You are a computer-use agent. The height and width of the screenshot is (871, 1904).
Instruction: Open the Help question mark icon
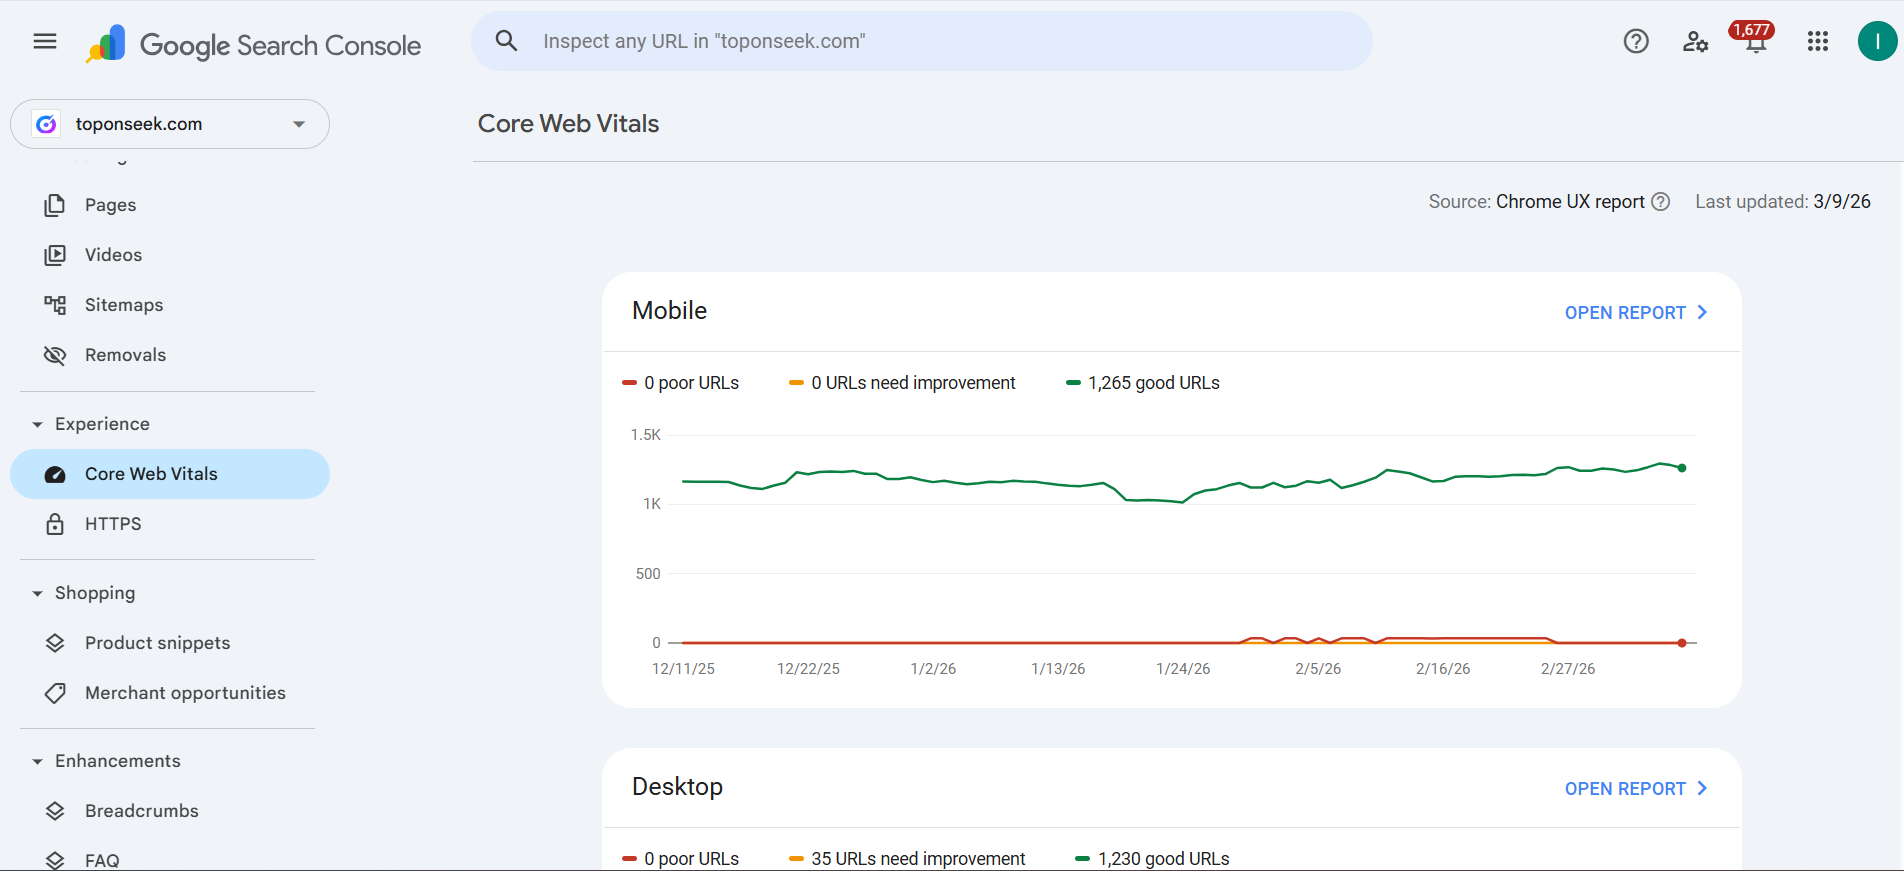(x=1636, y=41)
